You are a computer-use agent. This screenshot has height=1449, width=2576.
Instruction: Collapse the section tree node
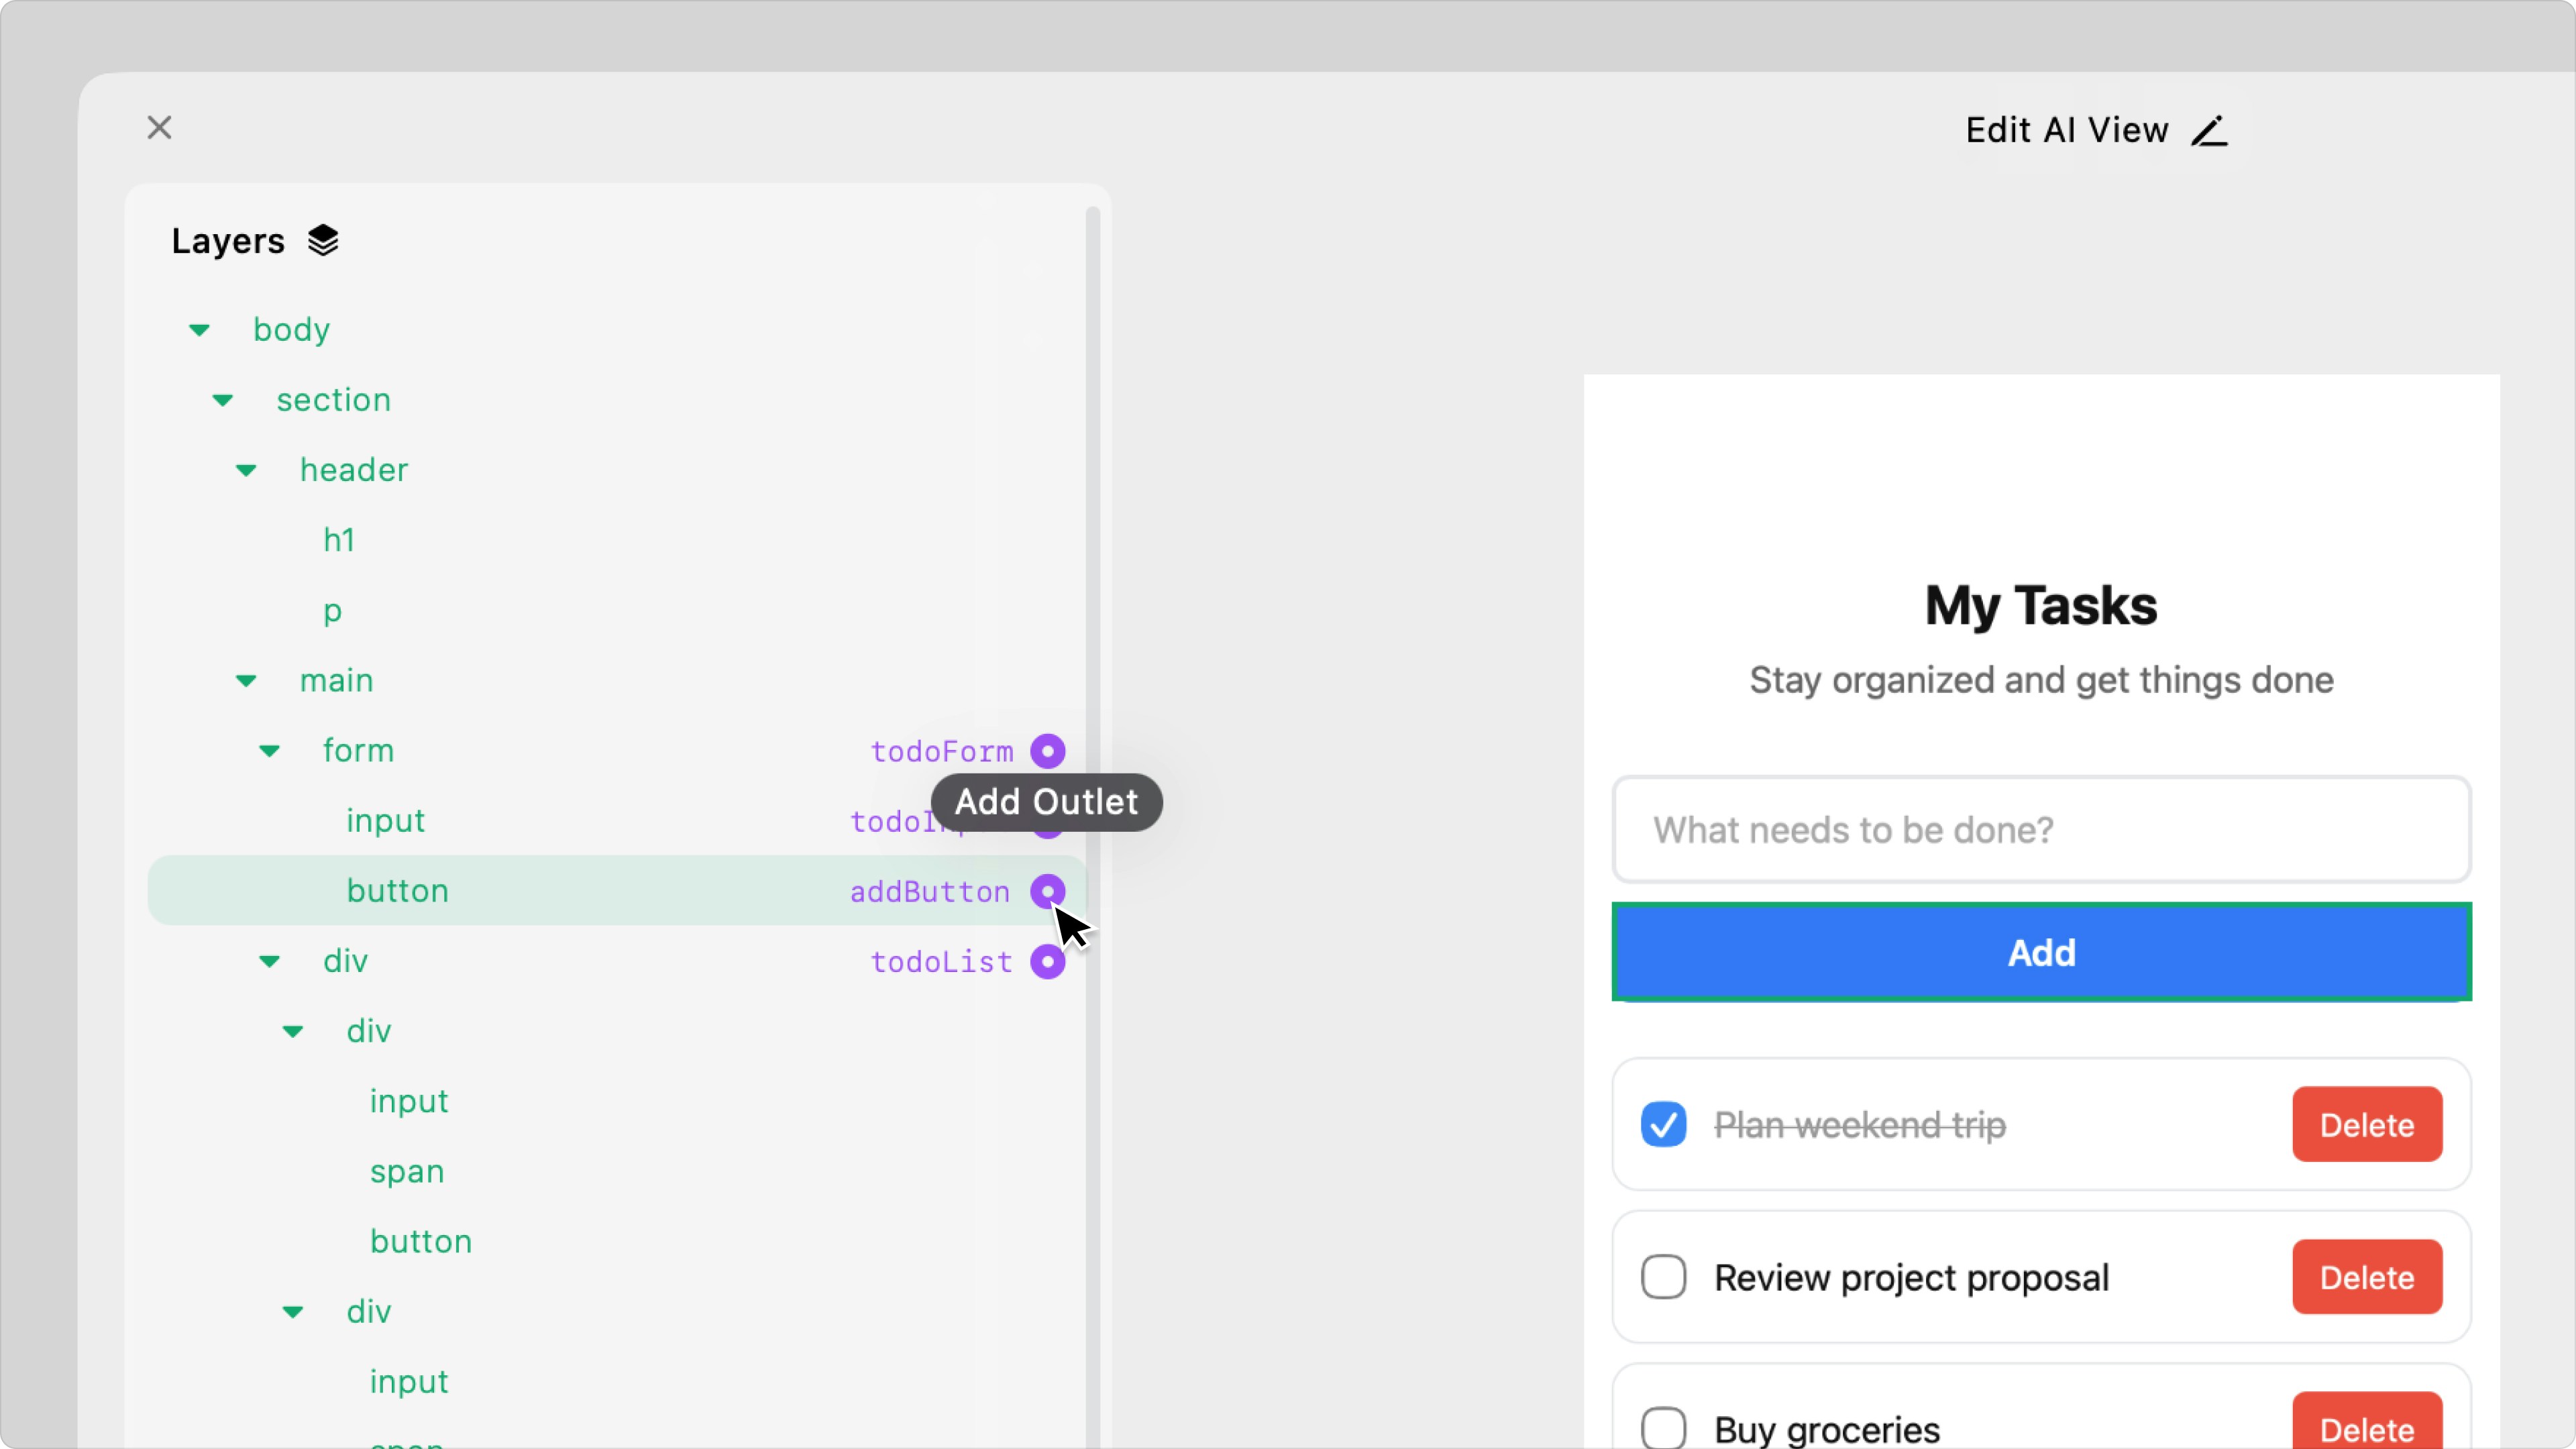tap(222, 400)
